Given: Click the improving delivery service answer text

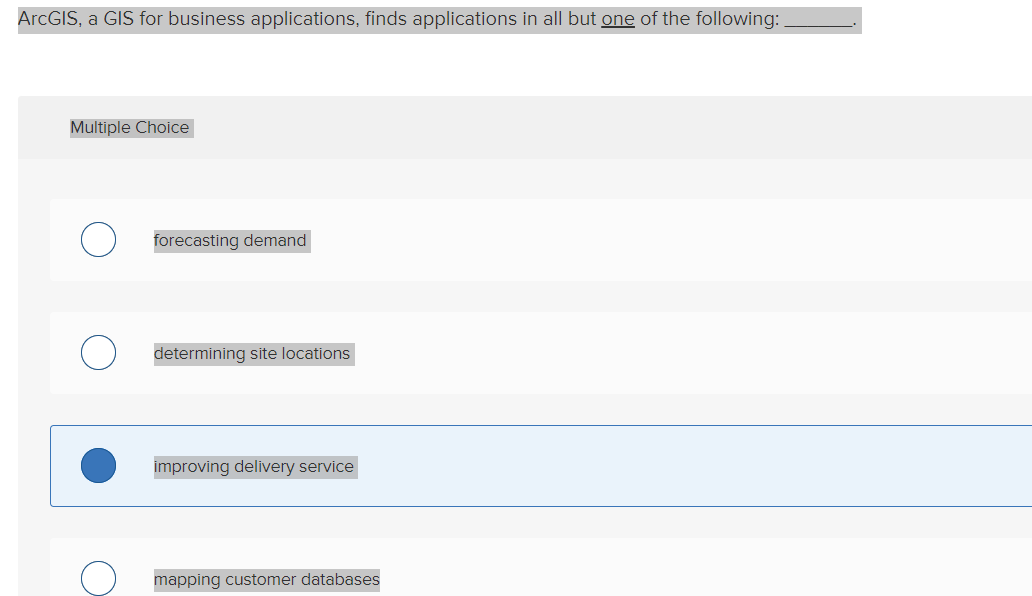Looking at the screenshot, I should coord(254,466).
